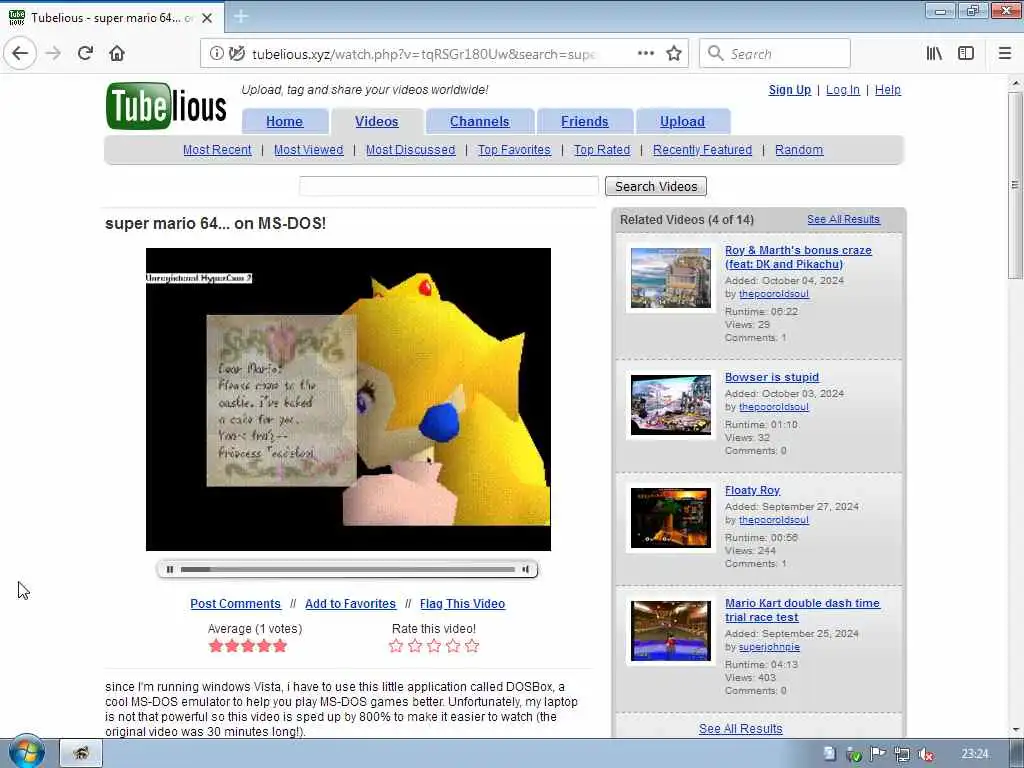Click the browser forward arrow
Screen dimensions: 1024x768
pos(54,54)
